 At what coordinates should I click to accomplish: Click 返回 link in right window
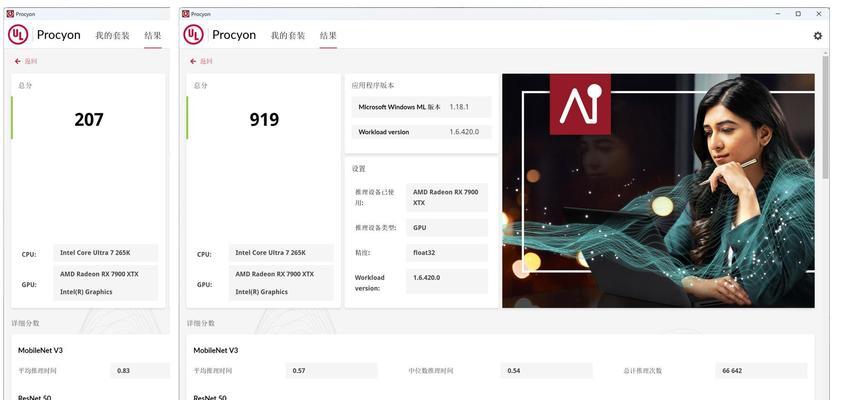point(206,61)
